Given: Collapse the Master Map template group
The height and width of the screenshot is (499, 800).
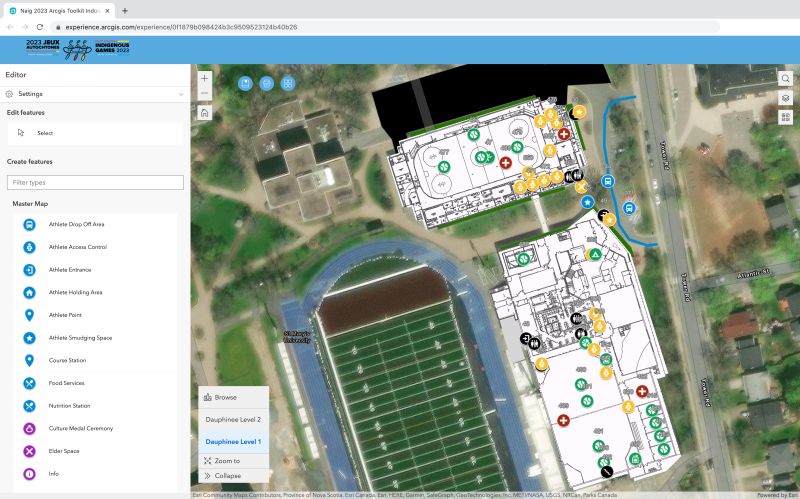Looking at the screenshot, I should [x=30, y=203].
